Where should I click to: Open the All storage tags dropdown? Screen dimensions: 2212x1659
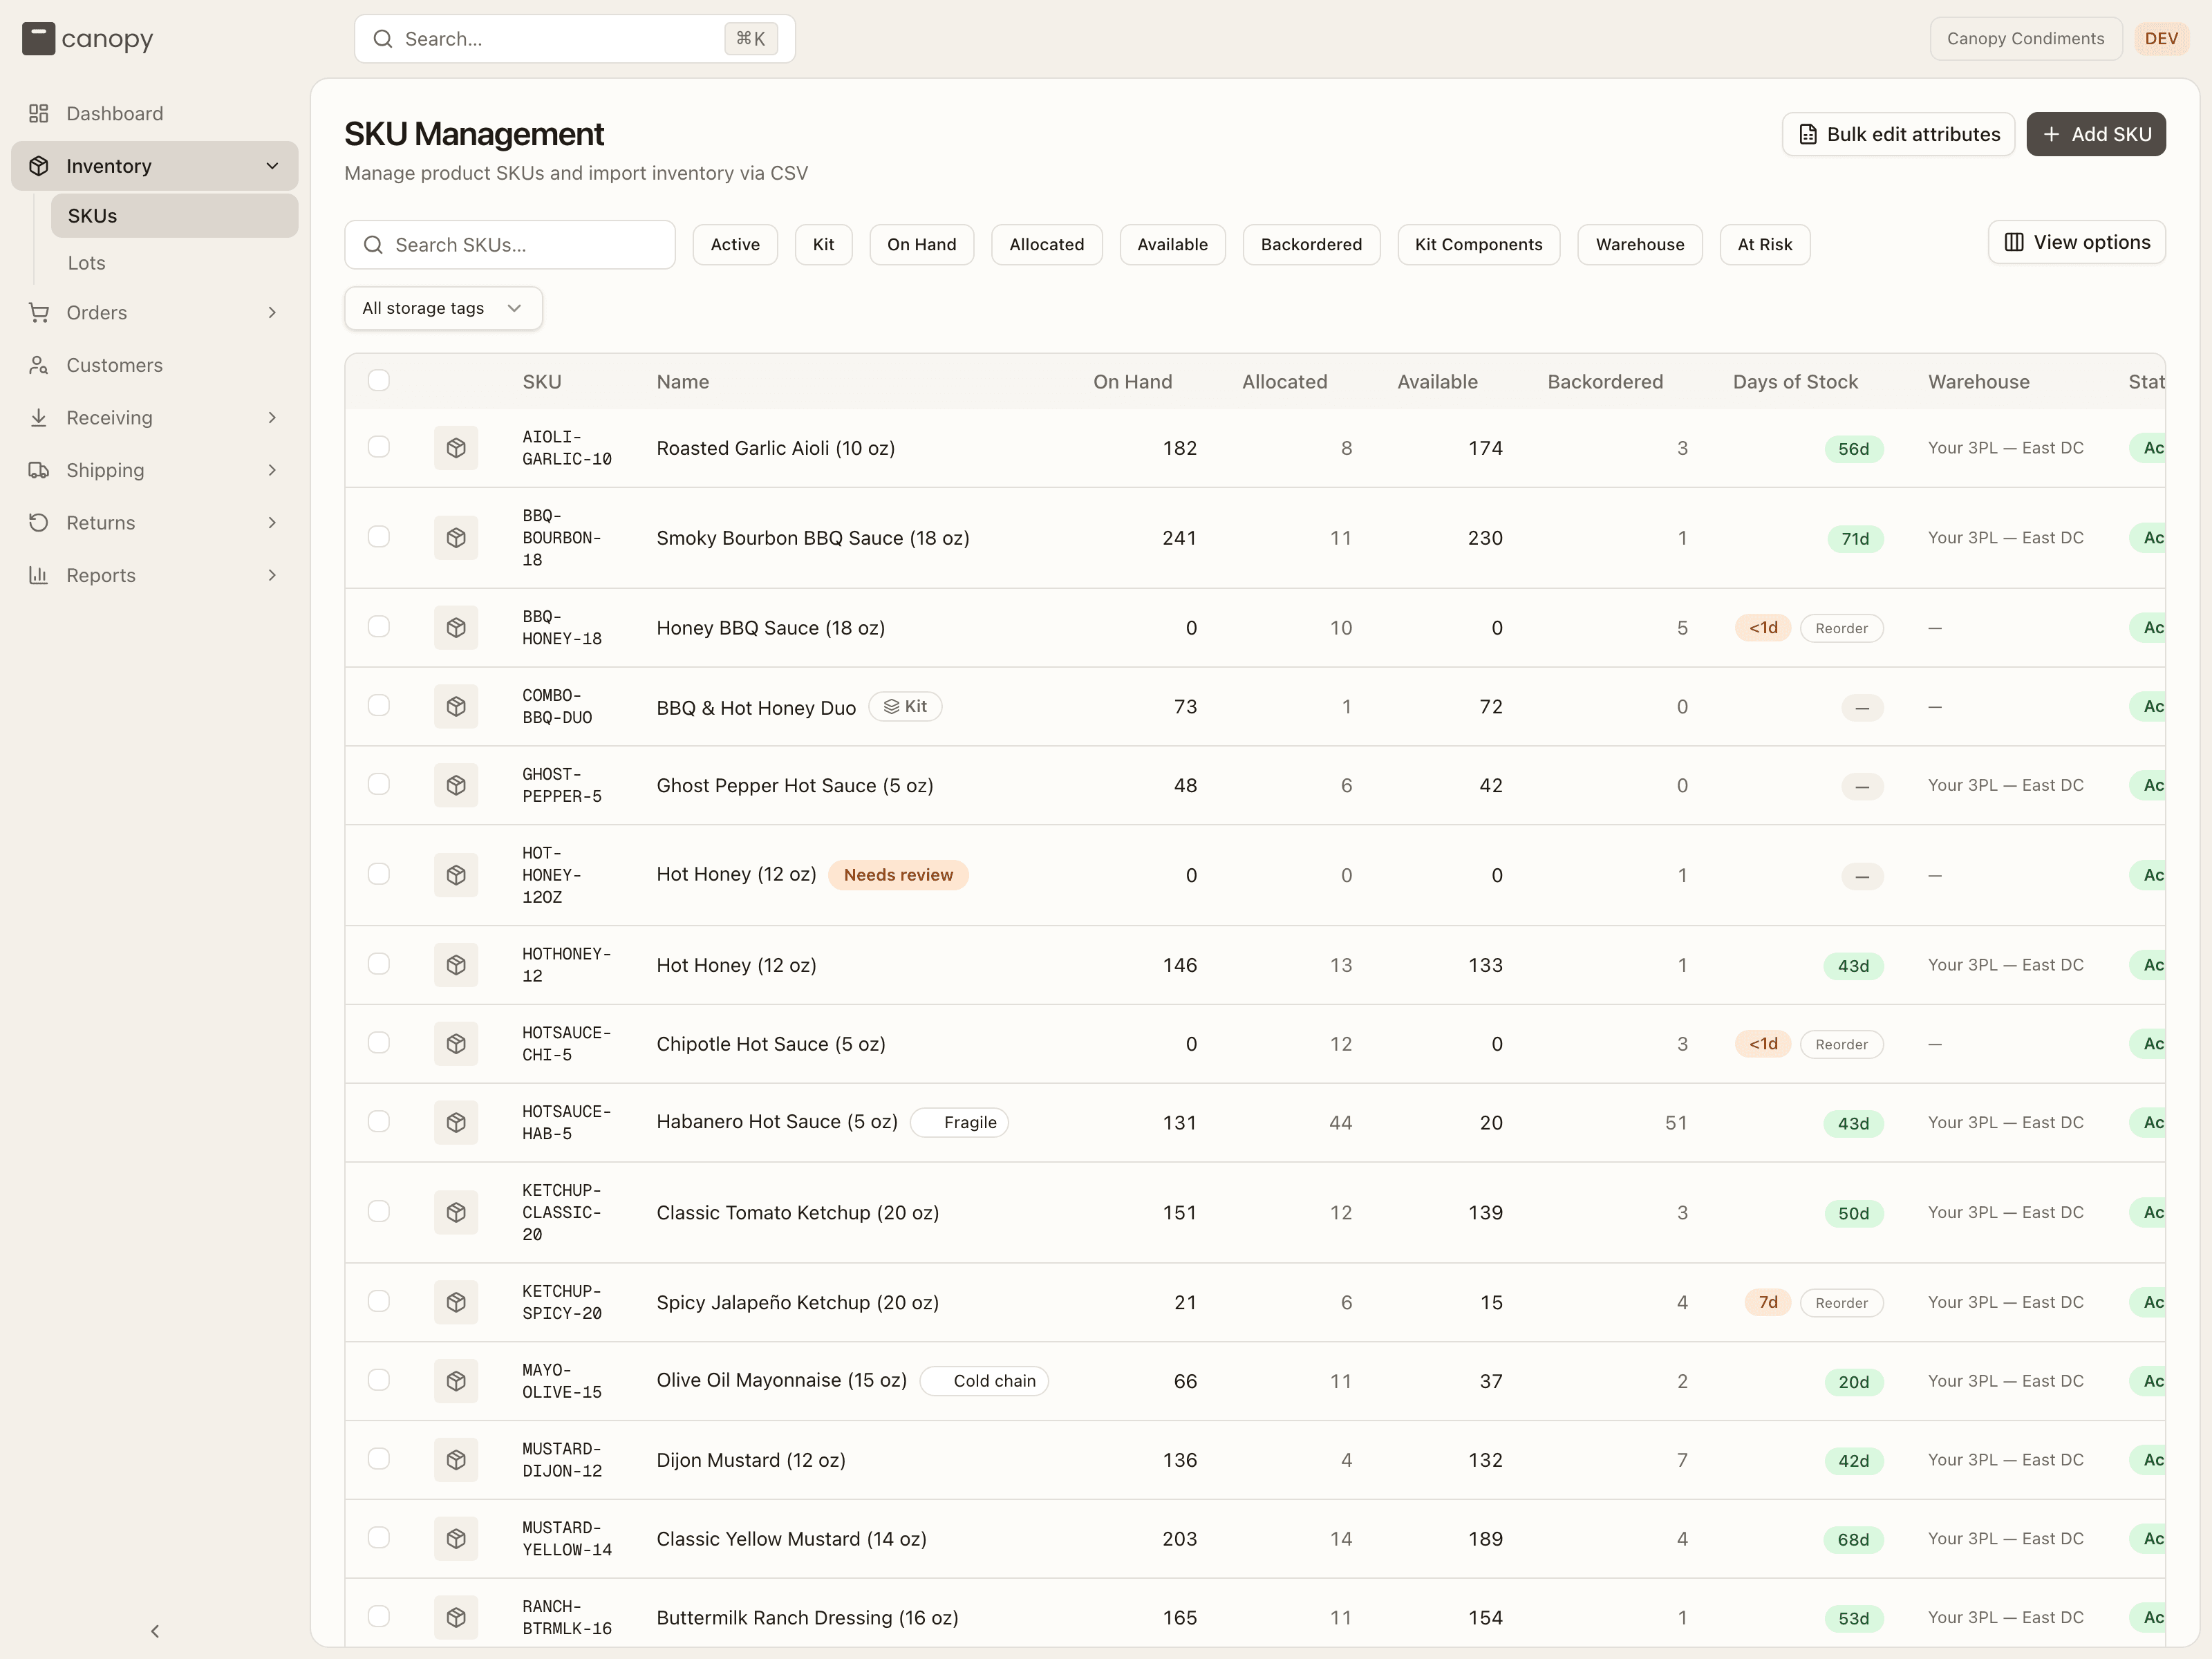pyautogui.click(x=443, y=308)
